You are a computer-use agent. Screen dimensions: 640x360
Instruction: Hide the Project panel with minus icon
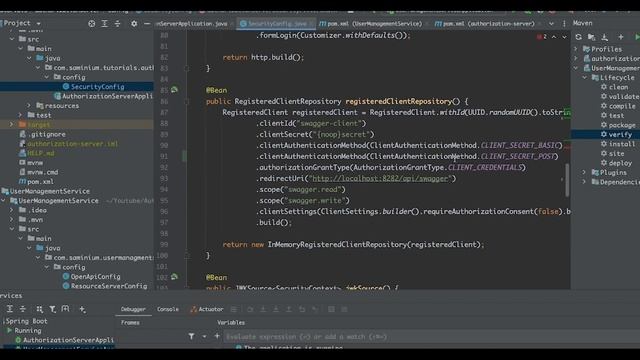tap(147, 24)
